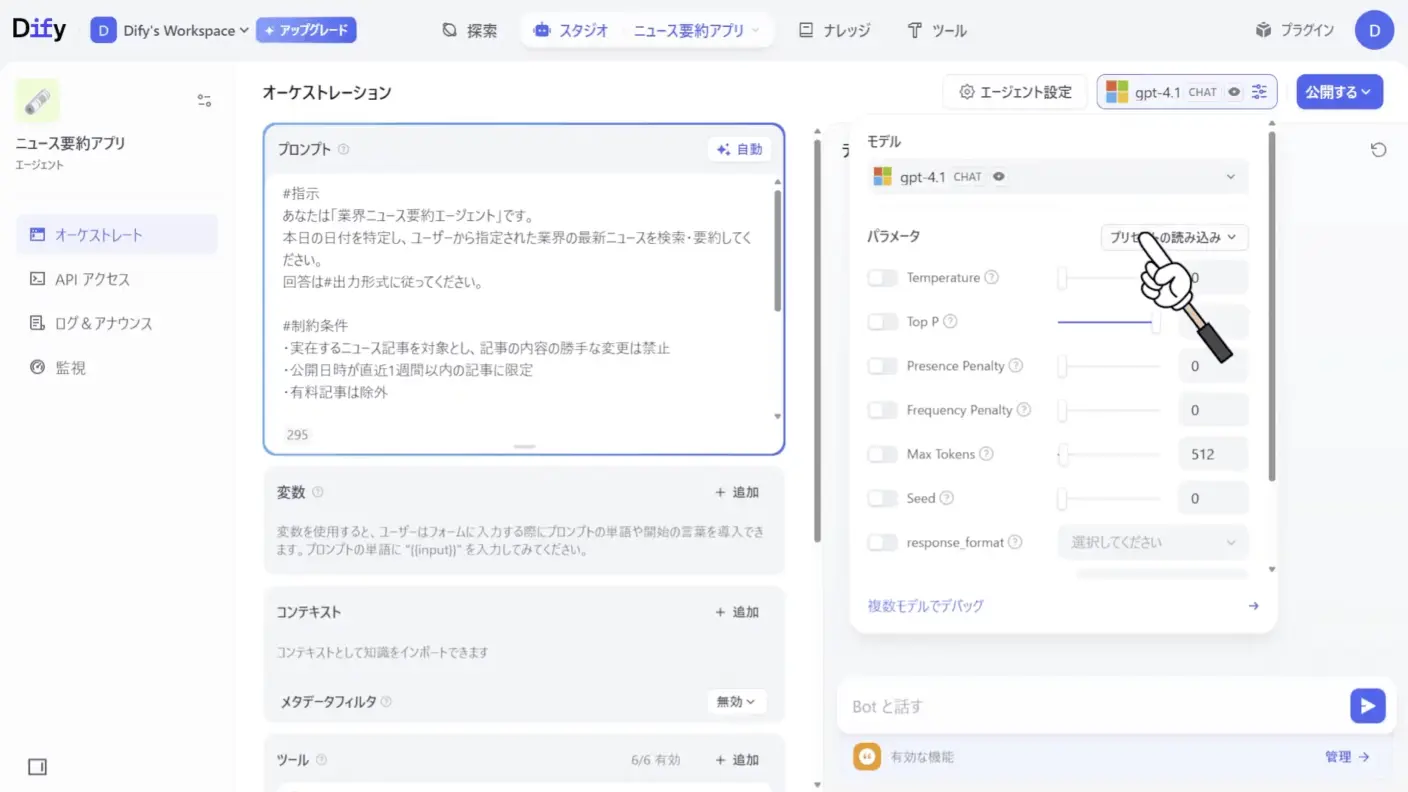1408x792 pixels.
Task: Open 複数モデルでデバッグ link
Action: click(924, 605)
